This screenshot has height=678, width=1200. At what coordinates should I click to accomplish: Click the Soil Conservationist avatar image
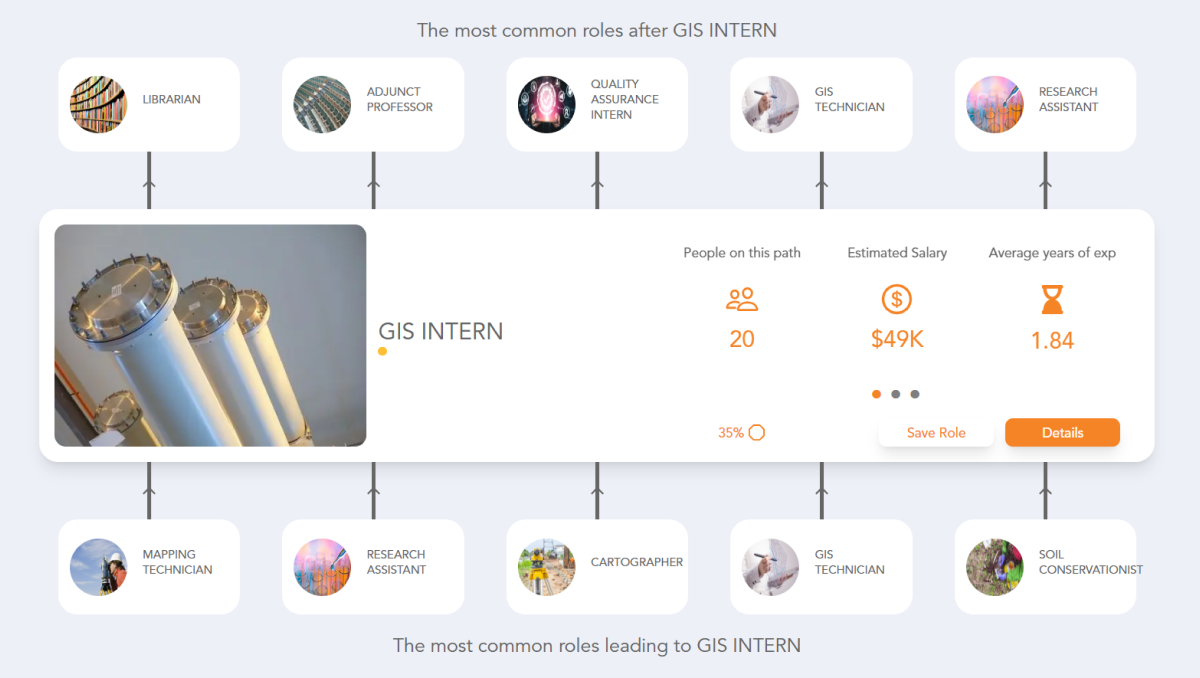[x=994, y=566]
